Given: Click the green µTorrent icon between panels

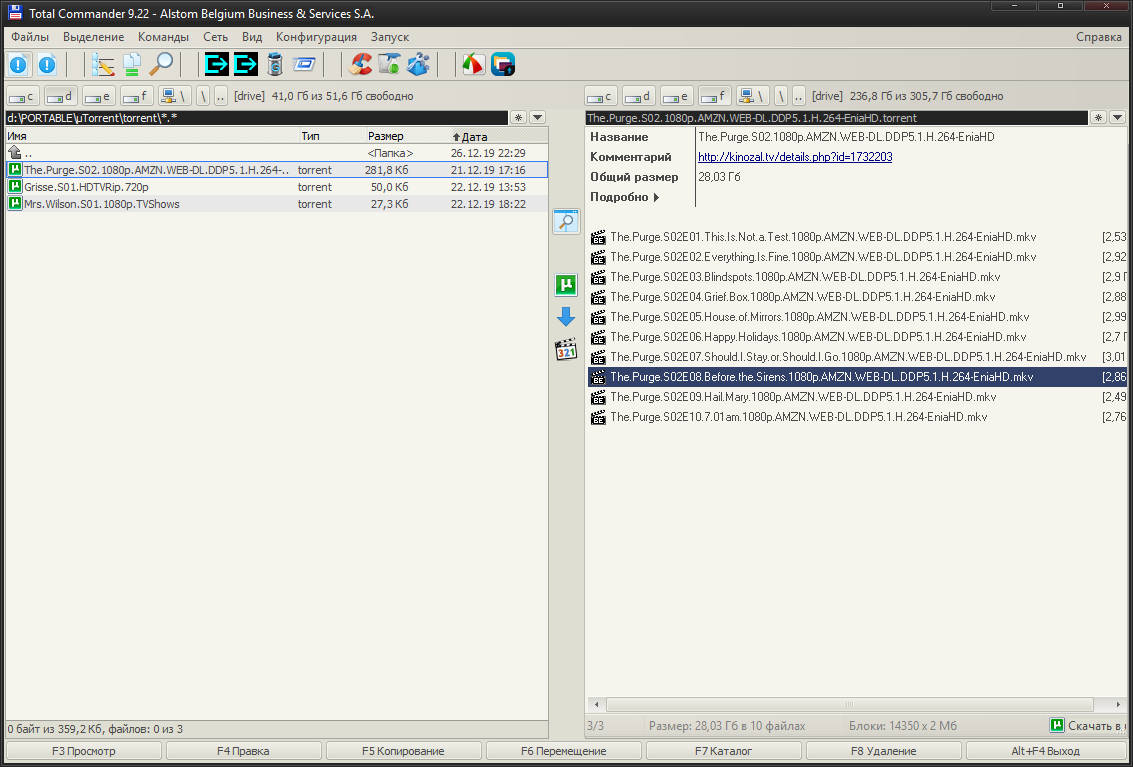Looking at the screenshot, I should [x=566, y=285].
